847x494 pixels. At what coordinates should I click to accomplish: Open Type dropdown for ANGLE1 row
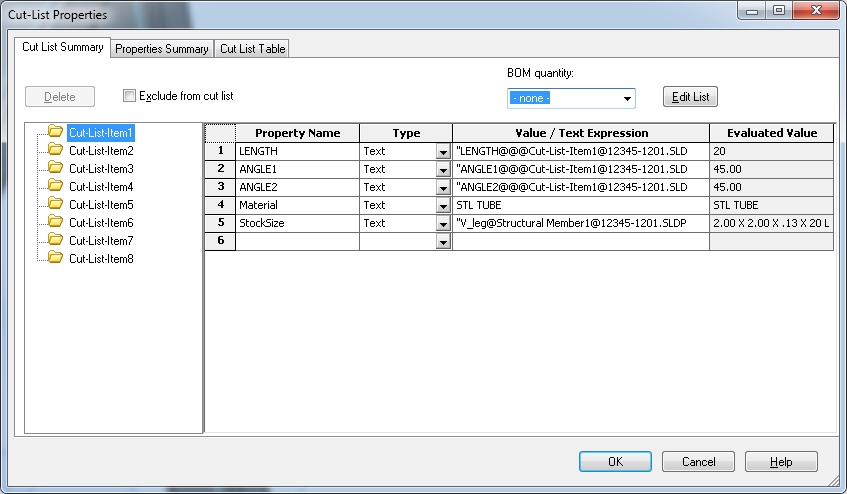(443, 170)
